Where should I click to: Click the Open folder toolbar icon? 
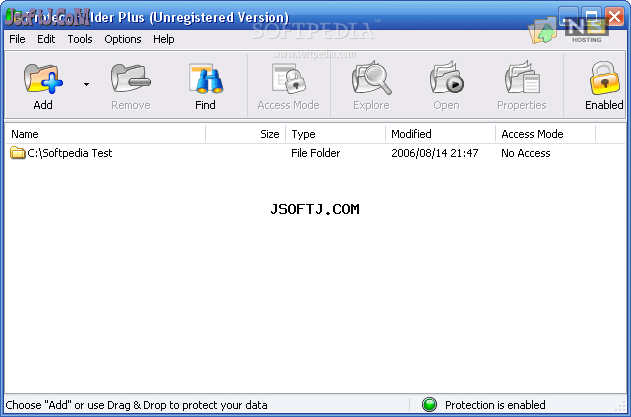tap(446, 77)
